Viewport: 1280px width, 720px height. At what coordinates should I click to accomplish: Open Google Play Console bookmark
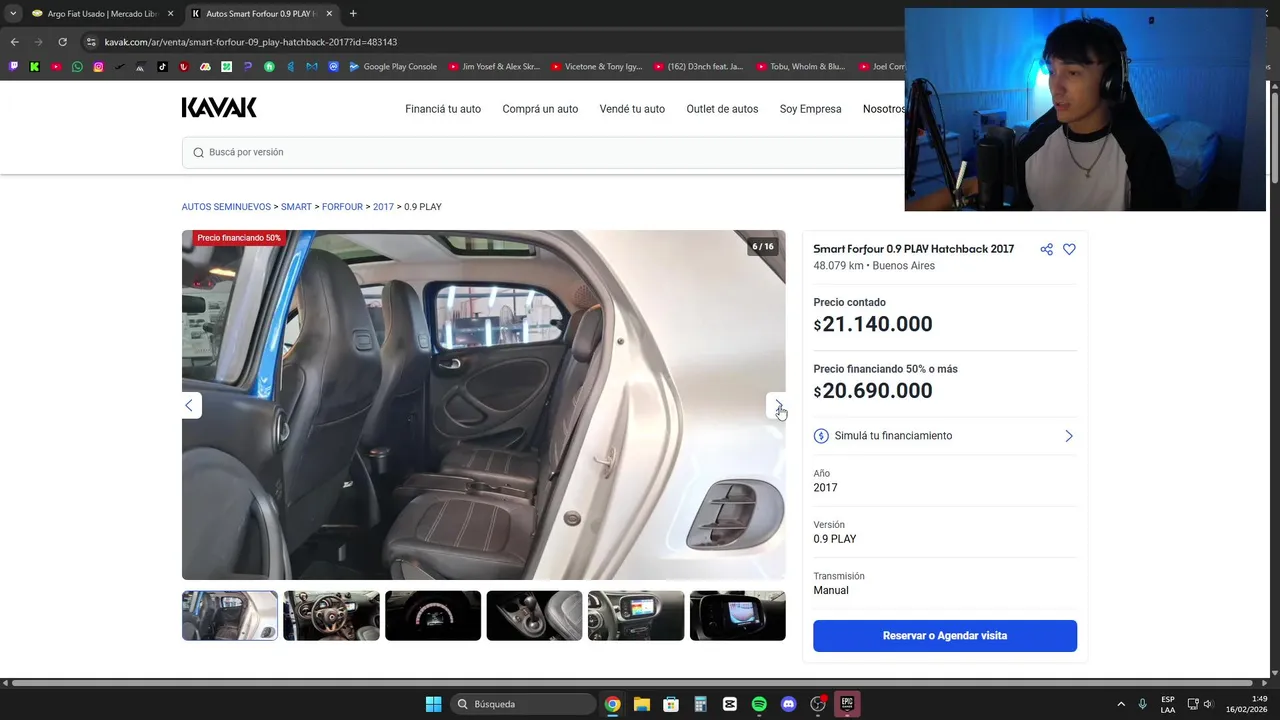(x=392, y=67)
